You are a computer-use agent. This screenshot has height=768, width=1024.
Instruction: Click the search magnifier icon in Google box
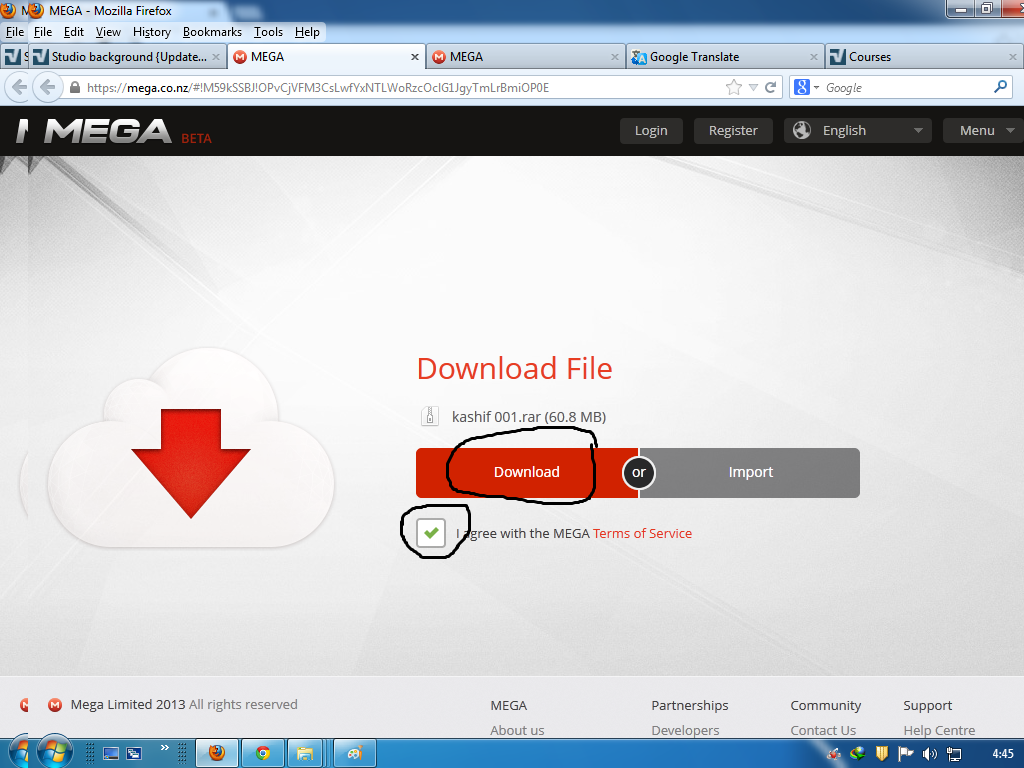(1000, 87)
